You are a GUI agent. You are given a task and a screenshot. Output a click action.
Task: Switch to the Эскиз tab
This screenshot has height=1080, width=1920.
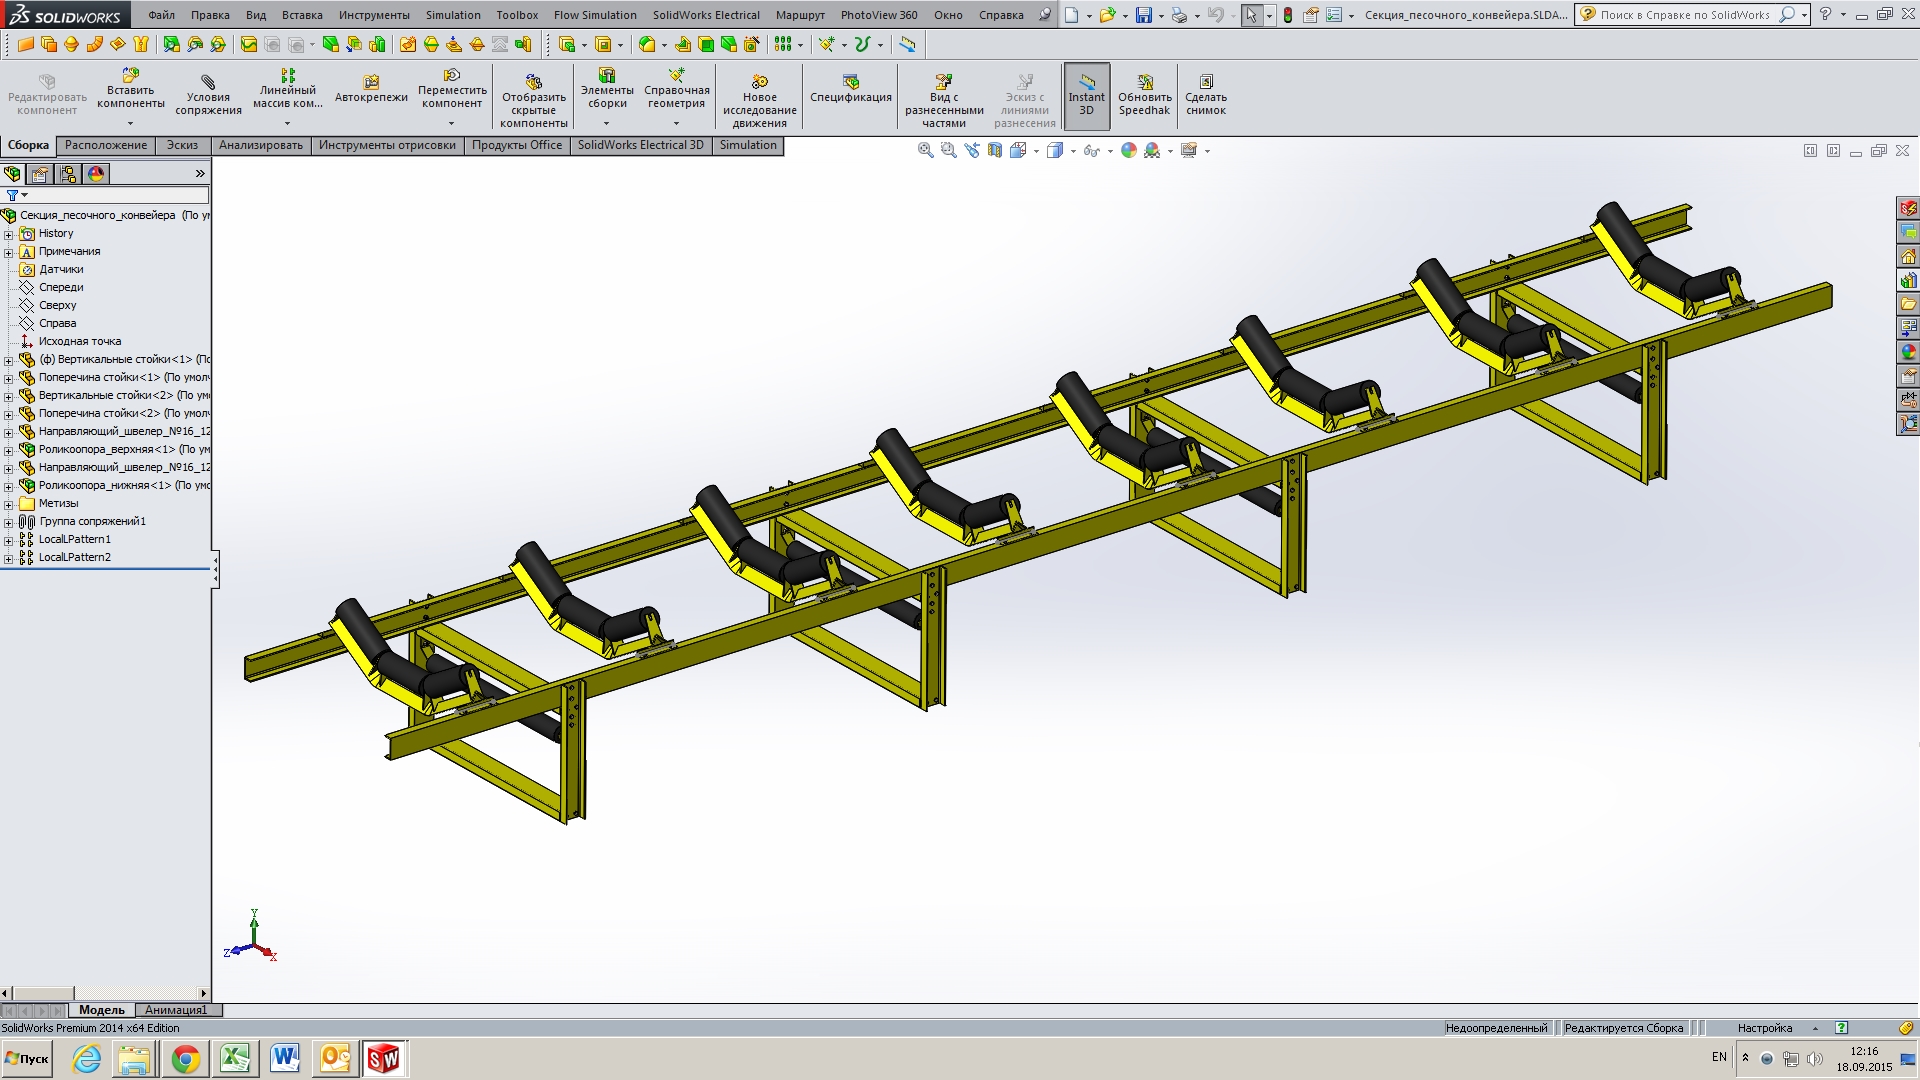pos(182,145)
